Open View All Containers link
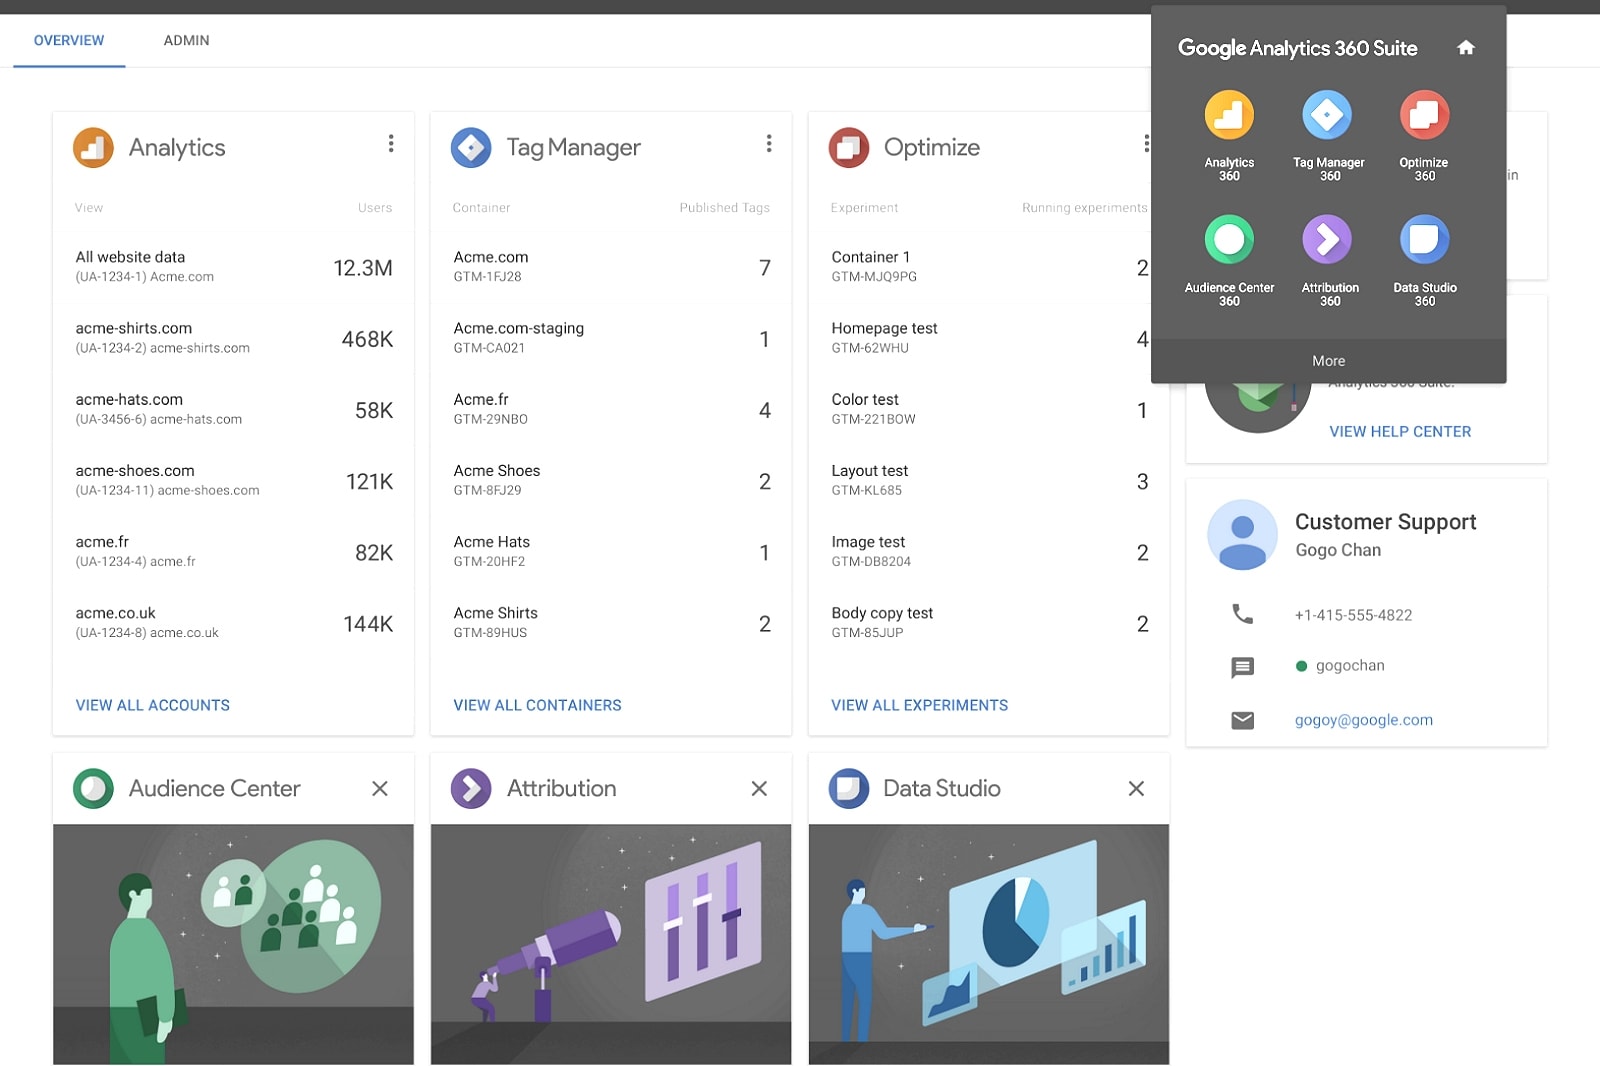Viewport: 1600px width, 1066px height. (x=537, y=705)
